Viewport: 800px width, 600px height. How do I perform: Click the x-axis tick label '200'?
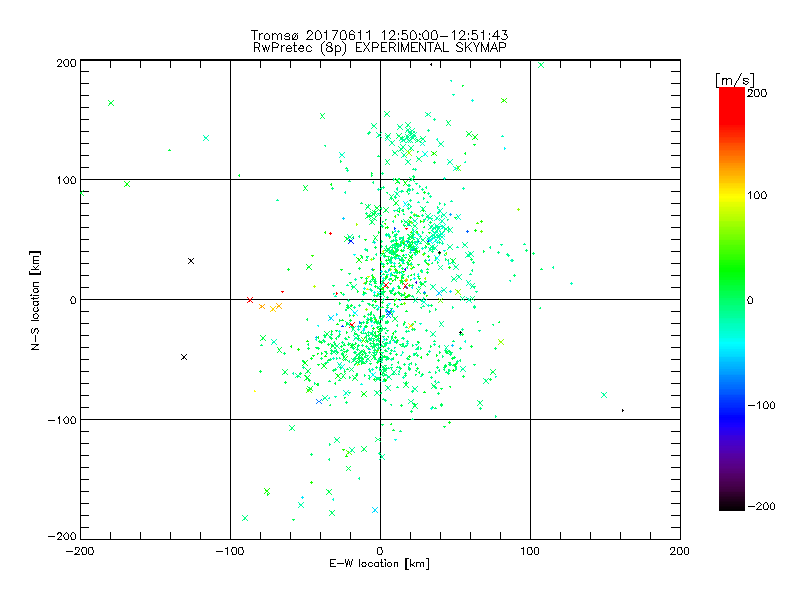(680, 551)
